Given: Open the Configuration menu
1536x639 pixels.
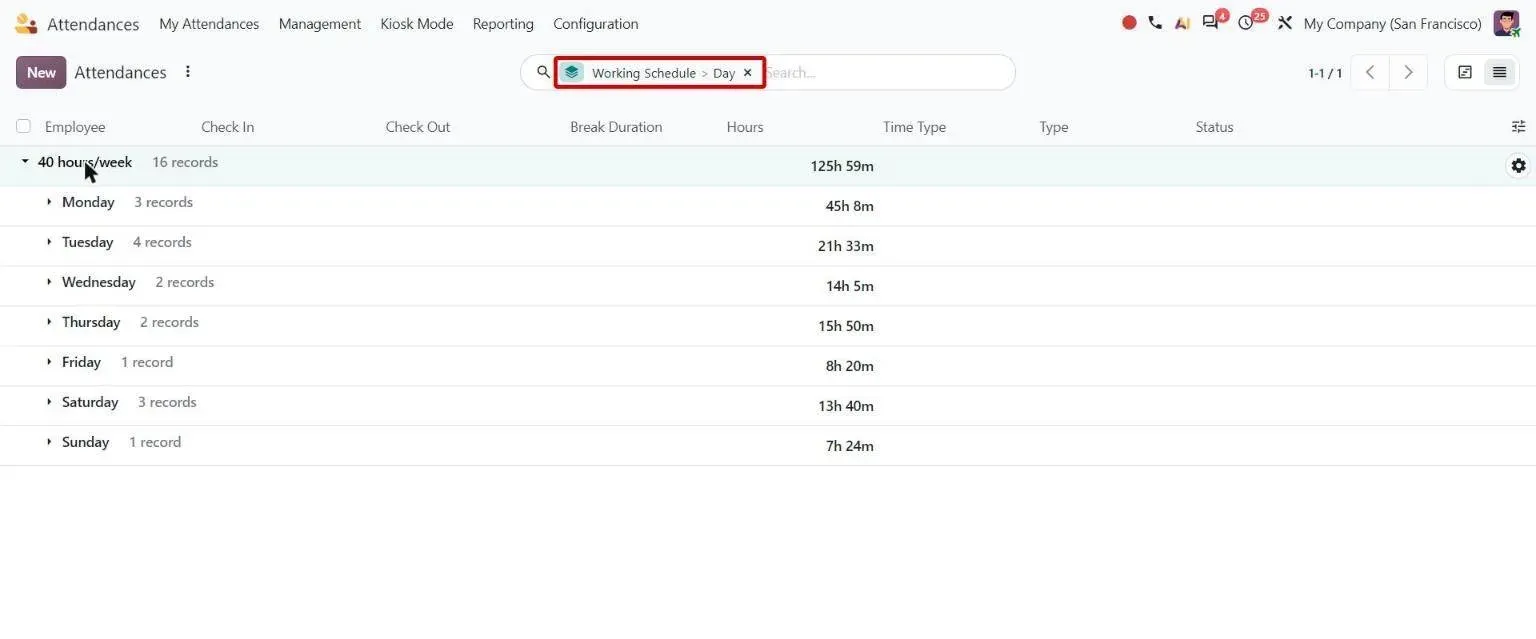Looking at the screenshot, I should 596,24.
